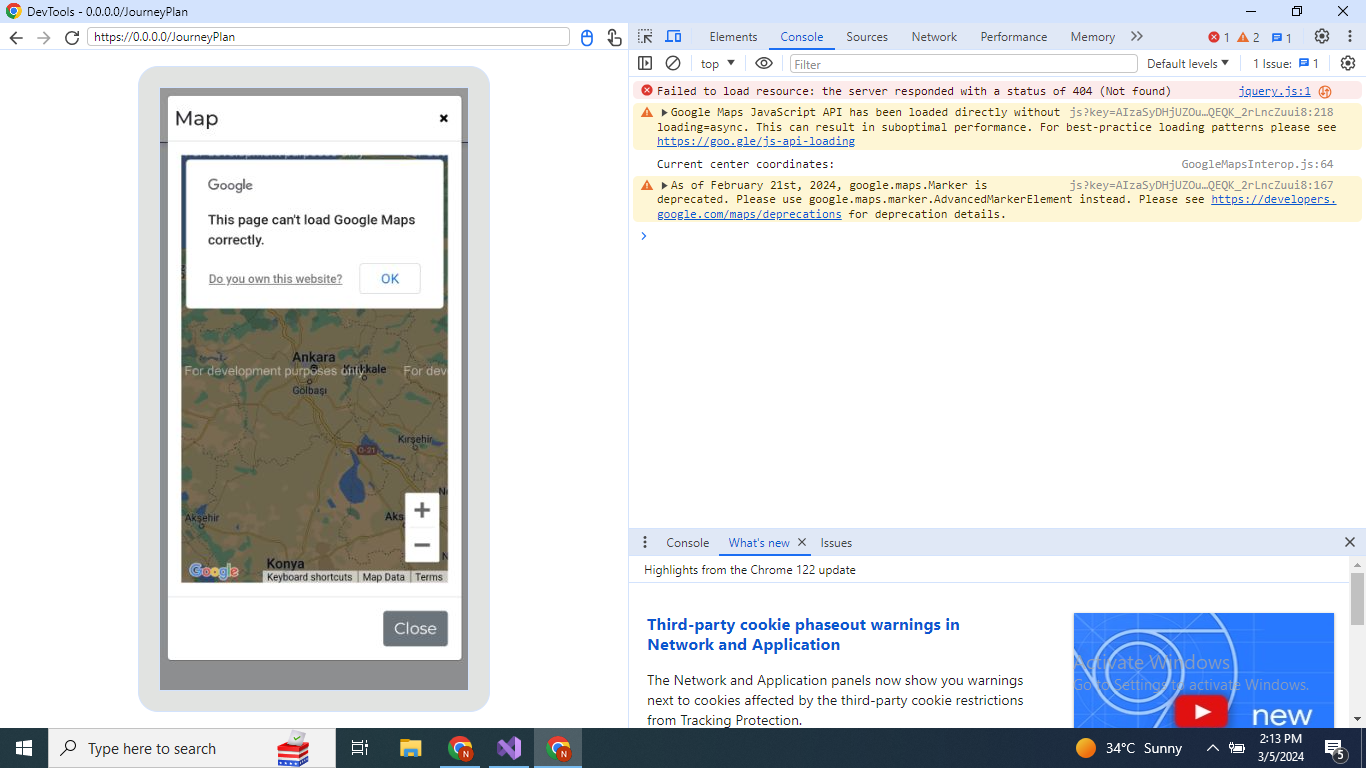The image size is (1366, 768).
Task: Click the red error count indicator
Action: coord(1219,37)
